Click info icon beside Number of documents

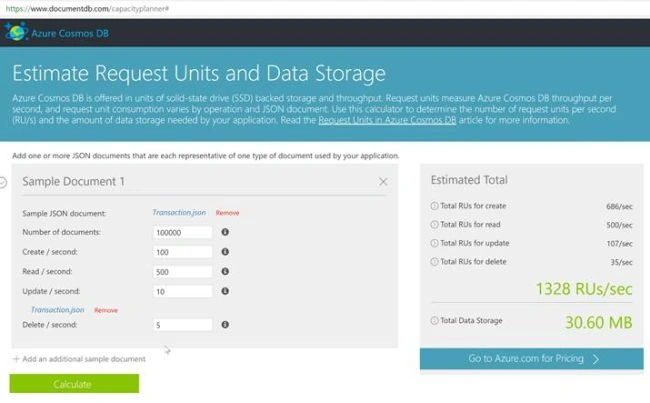[225, 232]
